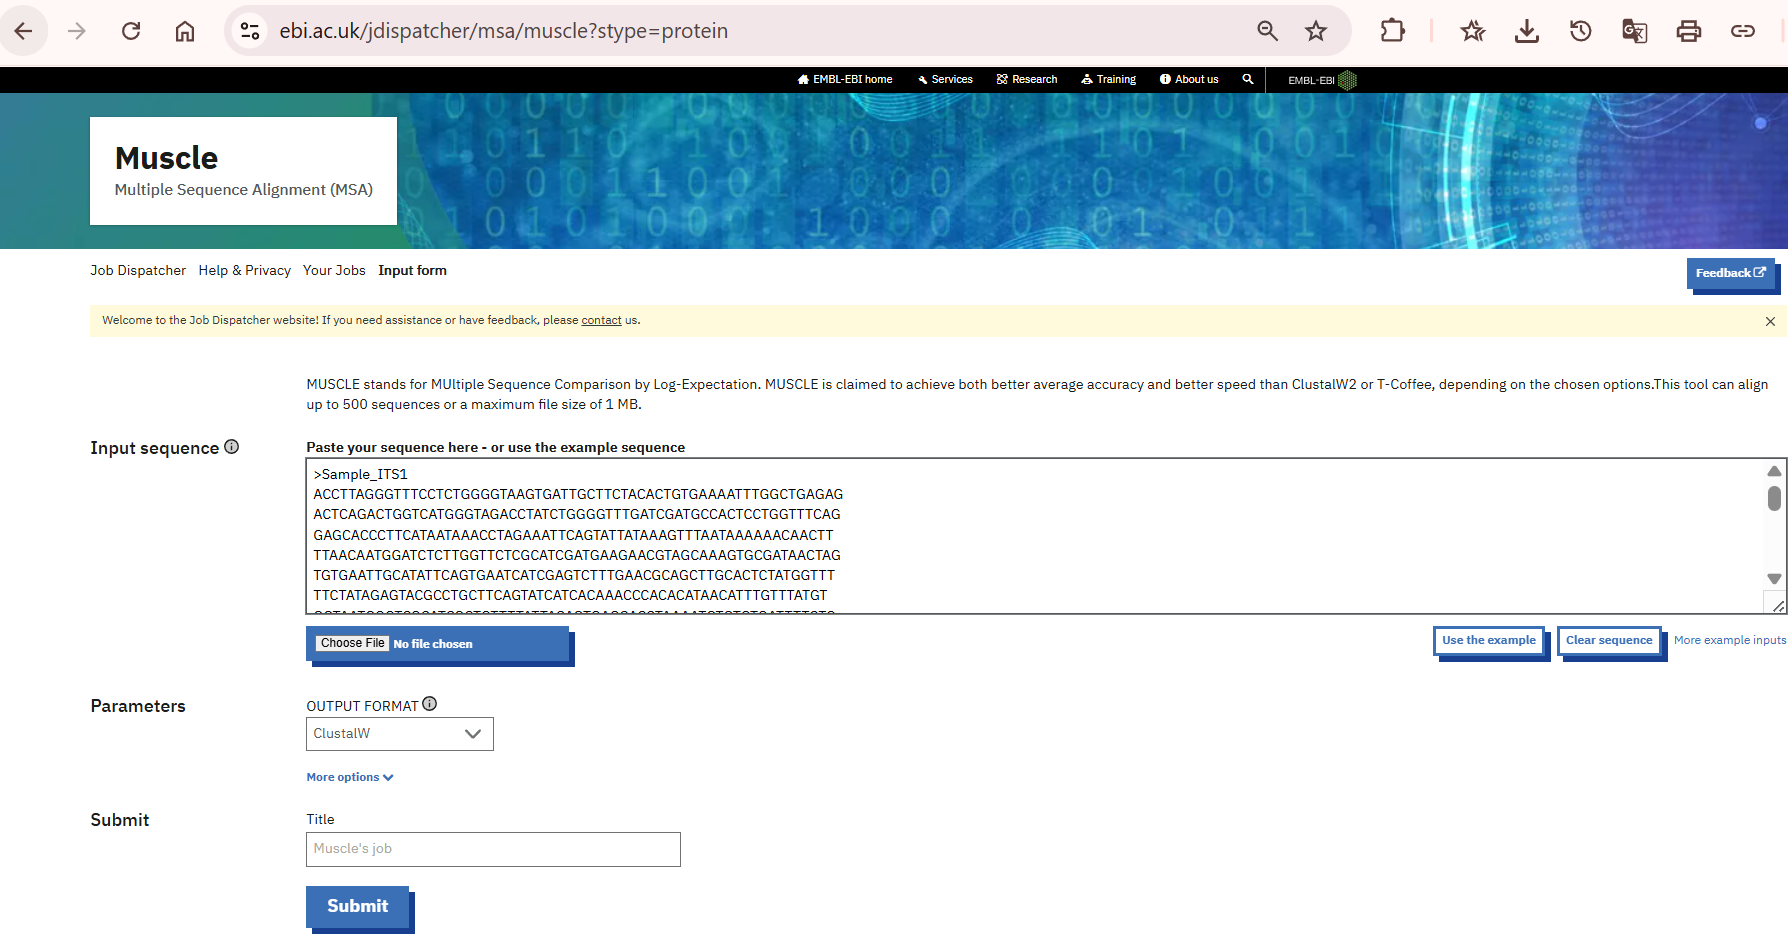Go to Job Dispatcher tab
Viewport: 1788px width, 934px height.
click(138, 270)
